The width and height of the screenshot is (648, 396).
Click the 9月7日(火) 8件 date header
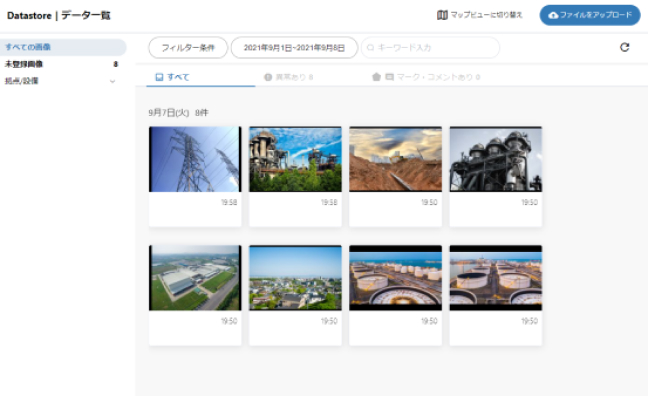[179, 112]
